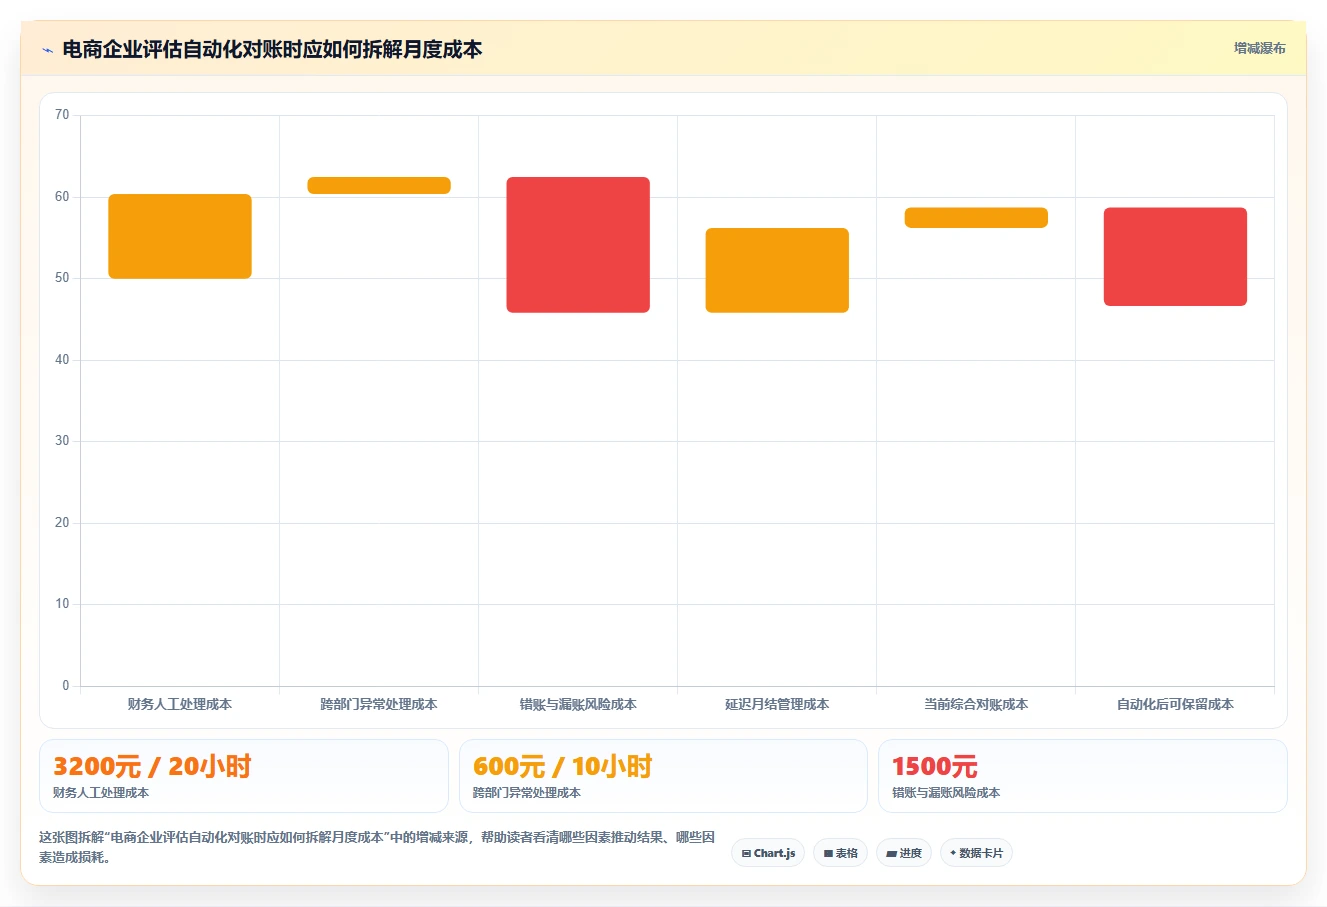Click the y-axis value 0

pyautogui.click(x=66, y=686)
